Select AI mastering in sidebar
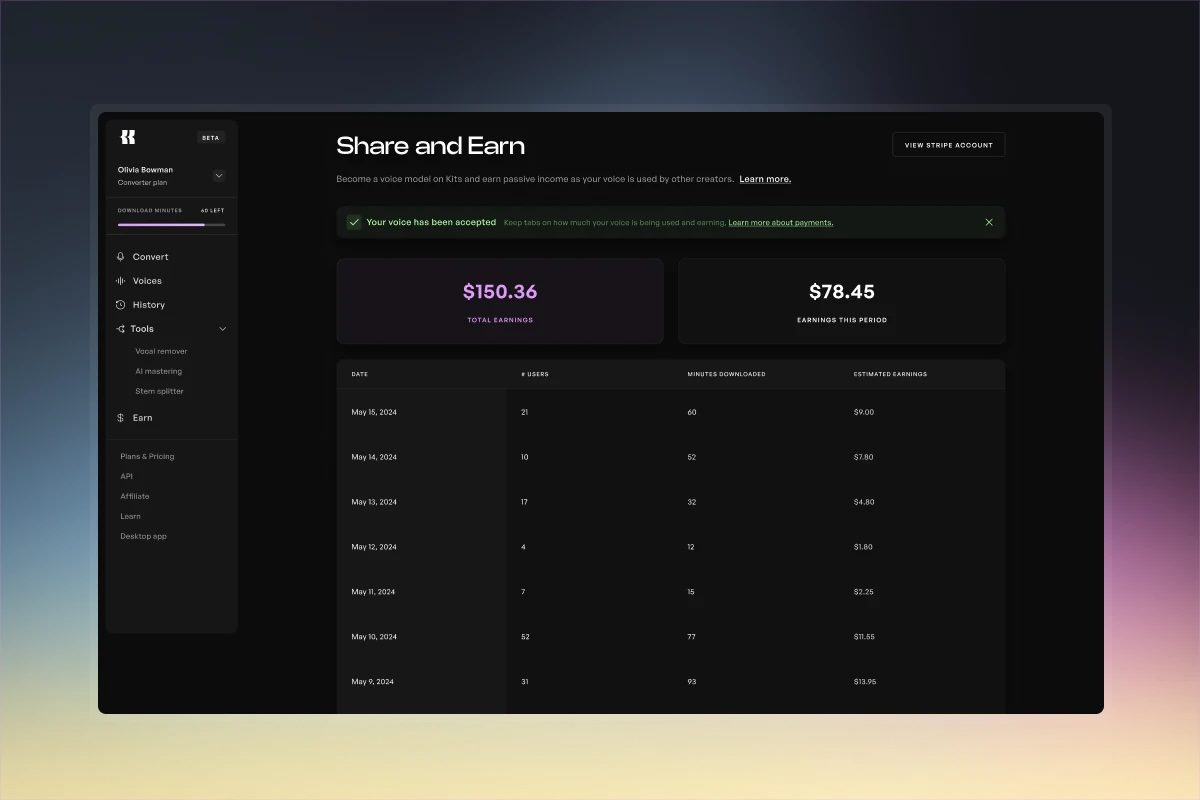The height and width of the screenshot is (800, 1200). click(158, 372)
